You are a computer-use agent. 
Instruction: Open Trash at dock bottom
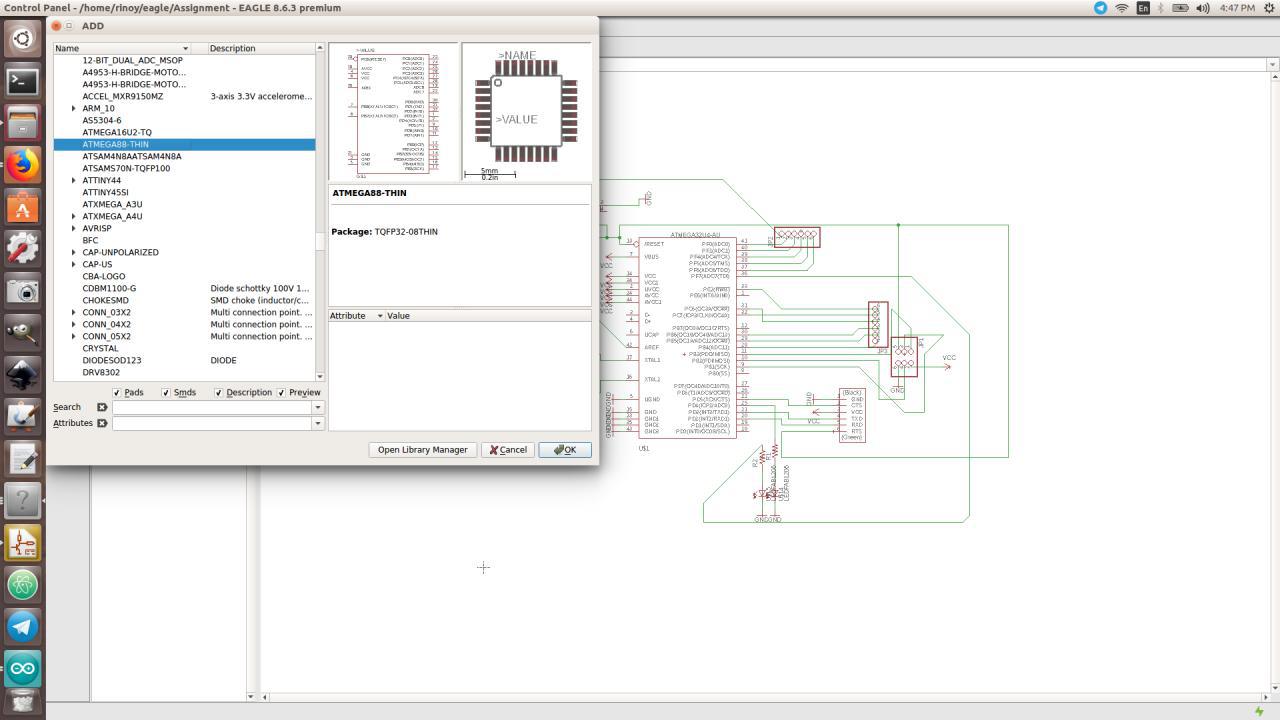[22, 704]
